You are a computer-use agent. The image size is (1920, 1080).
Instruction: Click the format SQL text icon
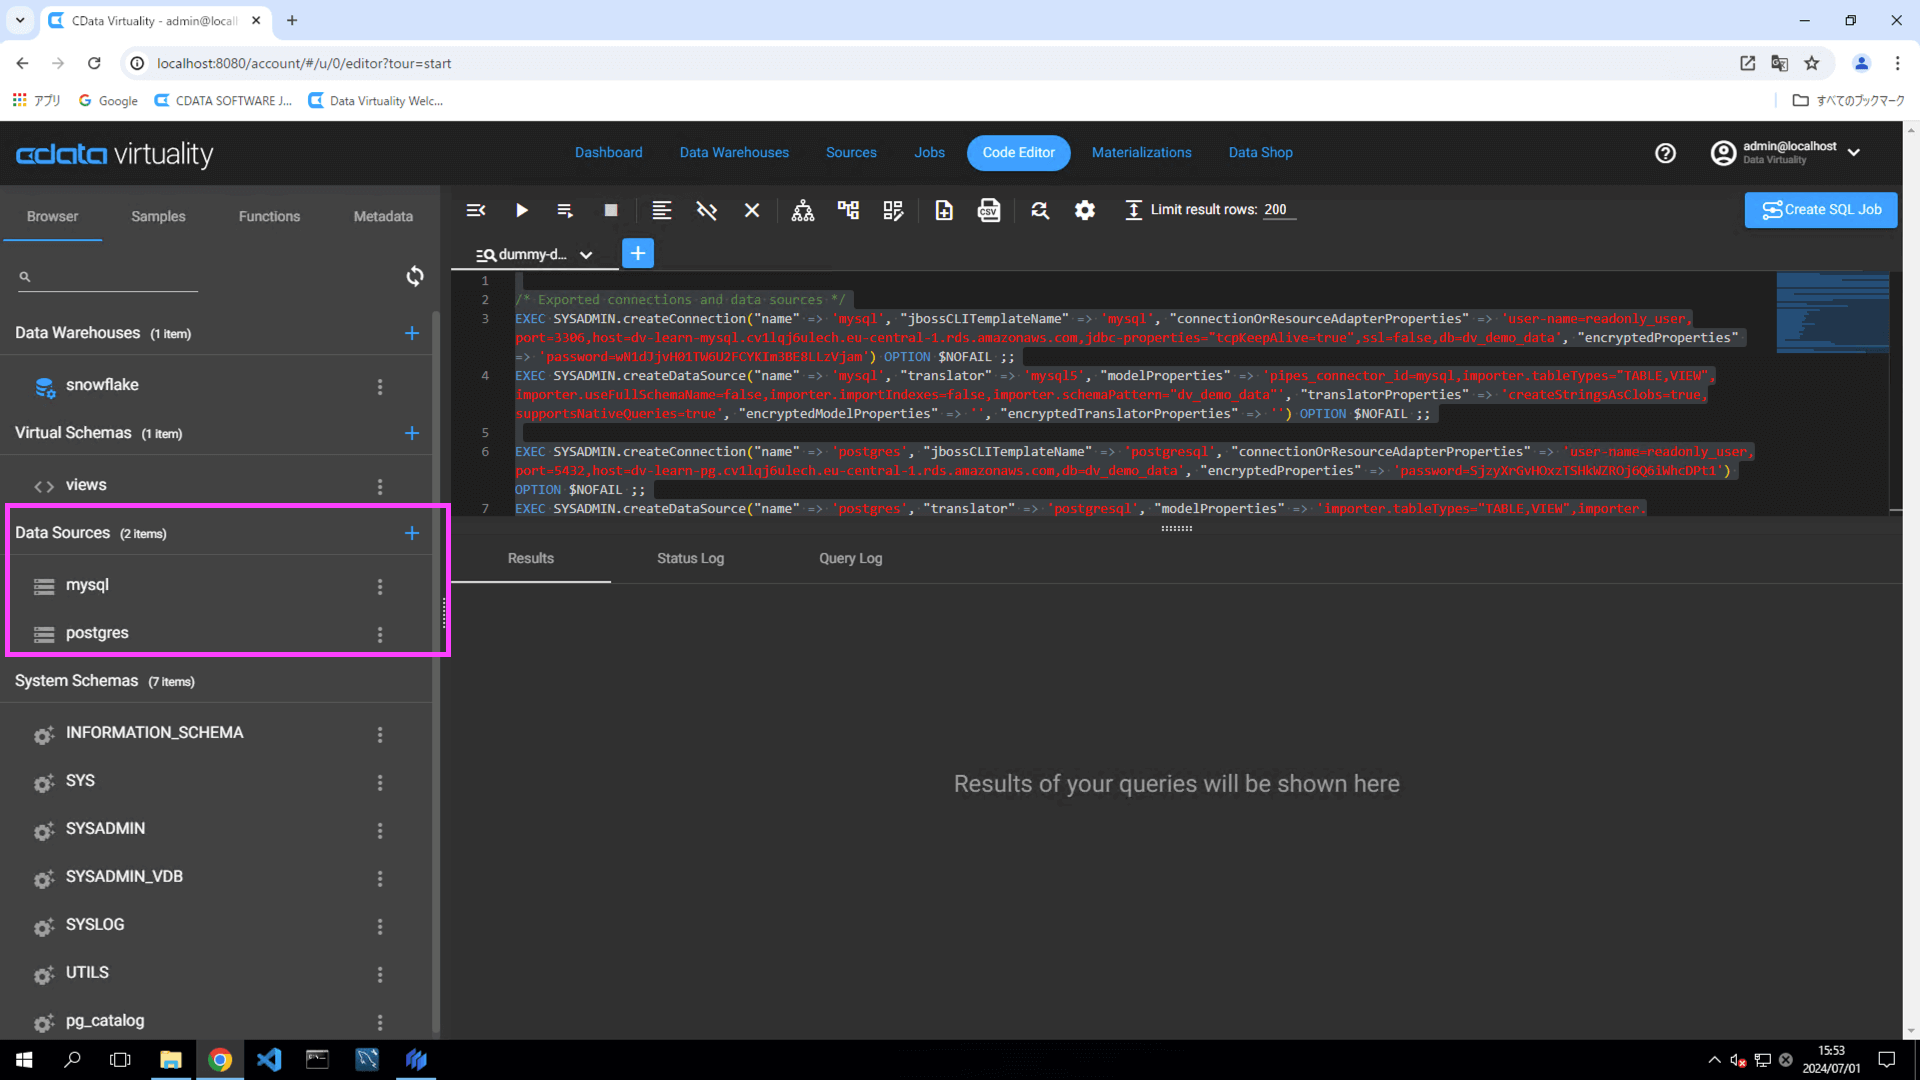pyautogui.click(x=661, y=210)
